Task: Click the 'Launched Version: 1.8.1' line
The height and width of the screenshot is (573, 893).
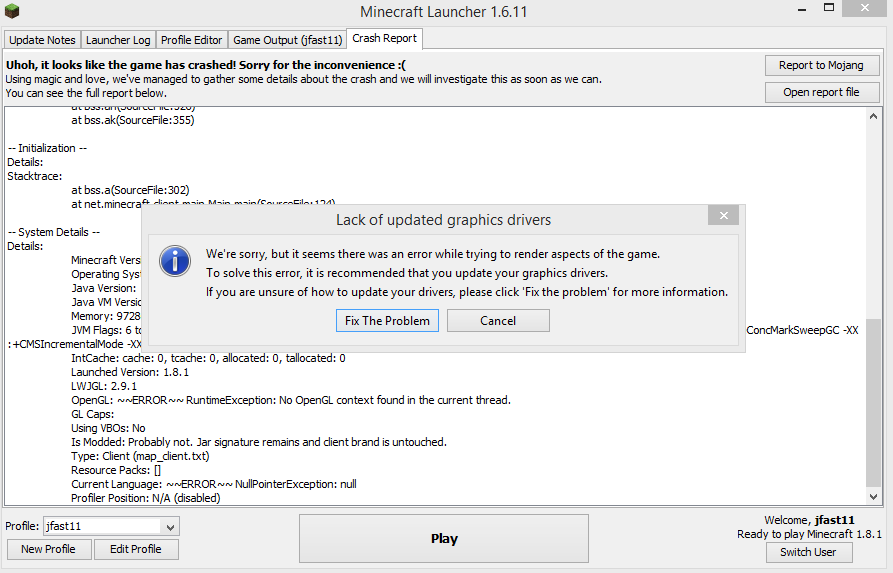Action: tap(130, 373)
